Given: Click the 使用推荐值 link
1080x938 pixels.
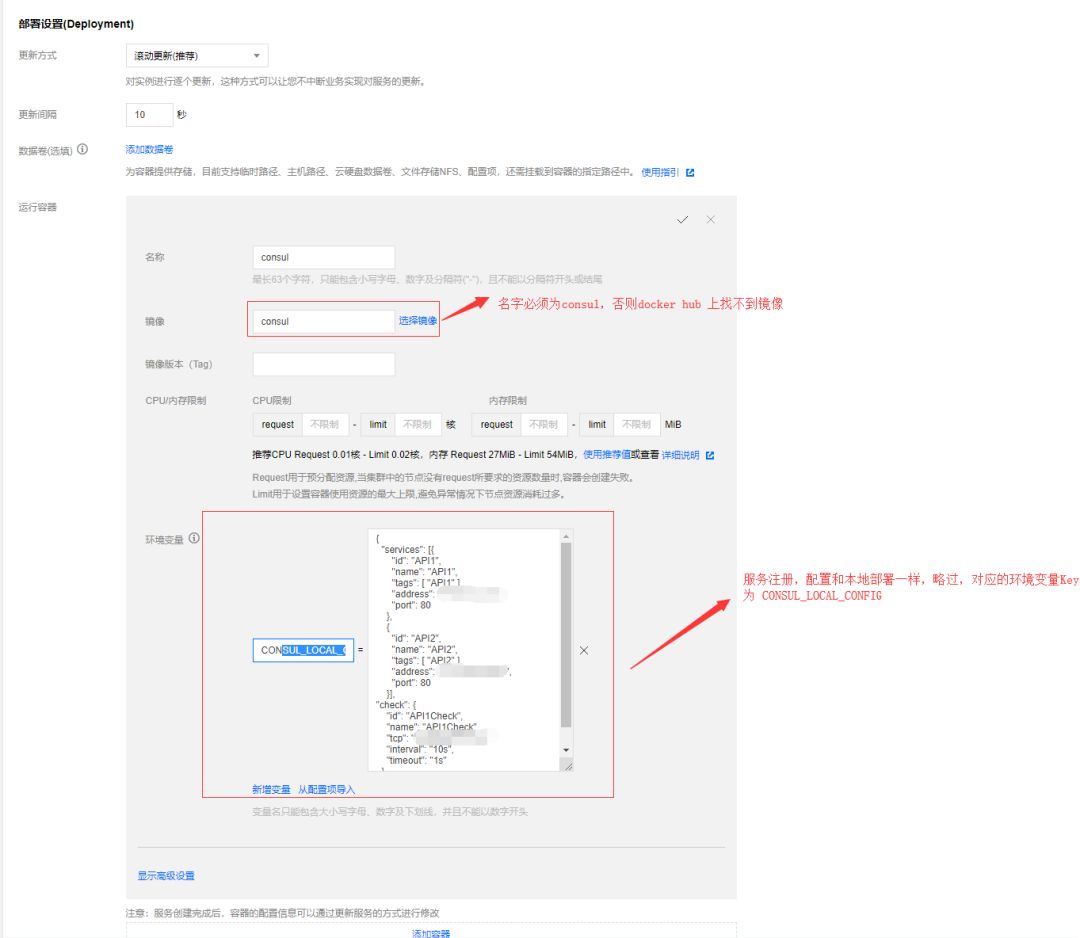Looking at the screenshot, I should (x=607, y=455).
